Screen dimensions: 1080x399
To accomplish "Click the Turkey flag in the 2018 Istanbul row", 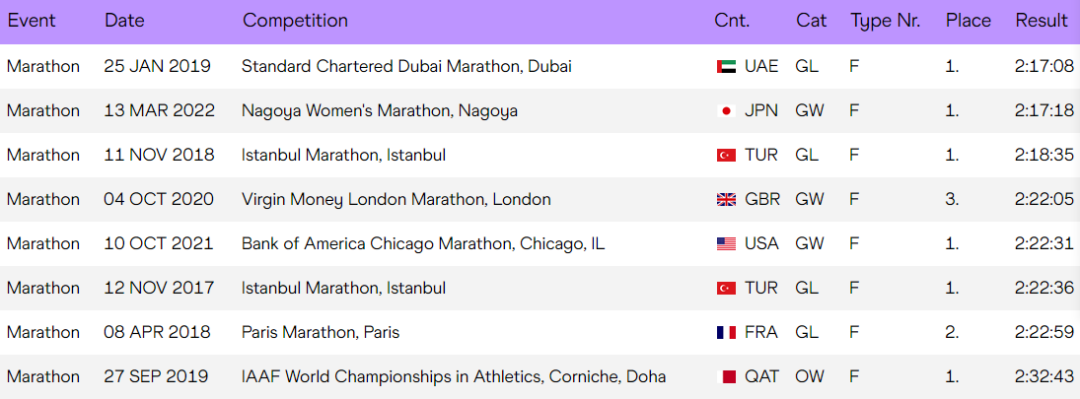I will click(726, 155).
